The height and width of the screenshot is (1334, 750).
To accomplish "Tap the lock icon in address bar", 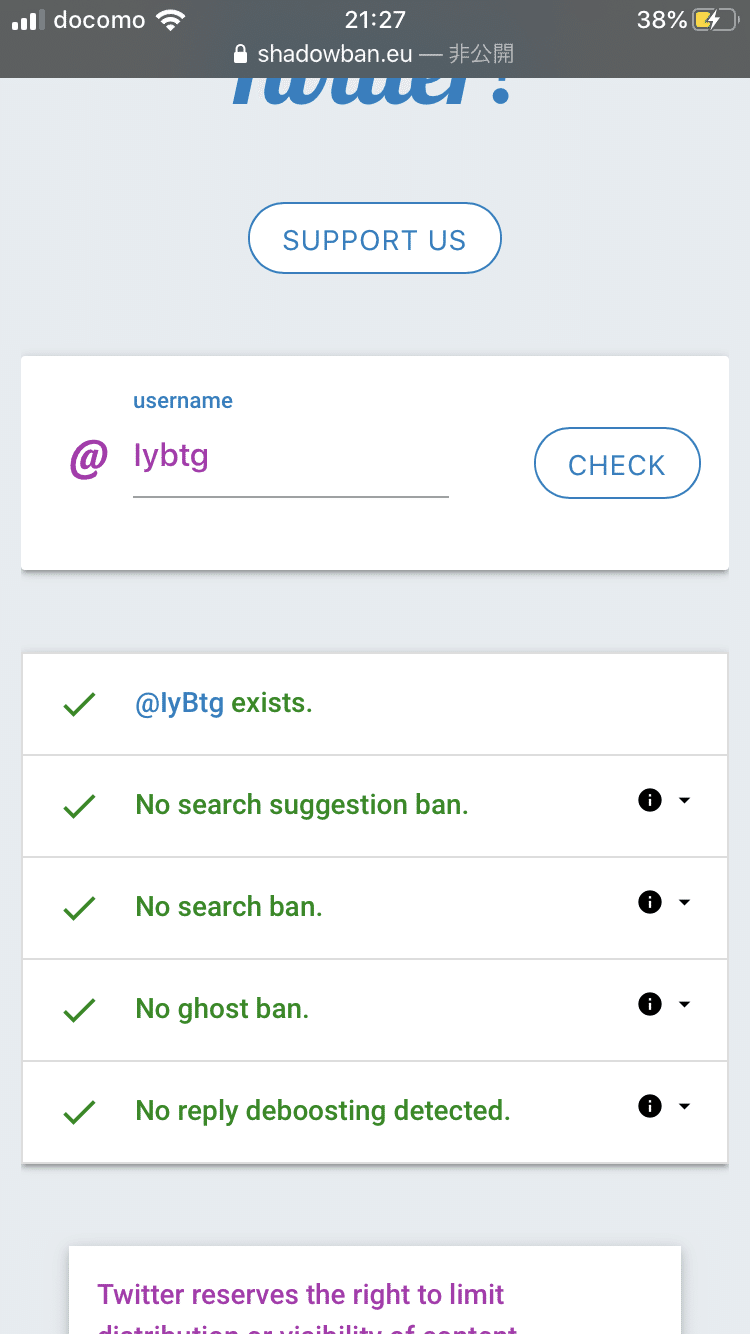I will coord(239,54).
